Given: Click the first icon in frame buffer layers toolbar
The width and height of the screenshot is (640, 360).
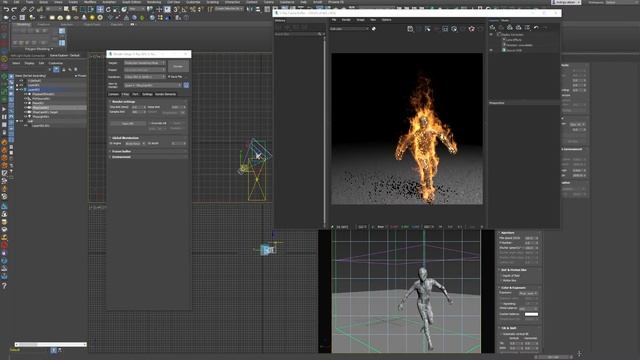Looking at the screenshot, I should (x=493, y=27).
